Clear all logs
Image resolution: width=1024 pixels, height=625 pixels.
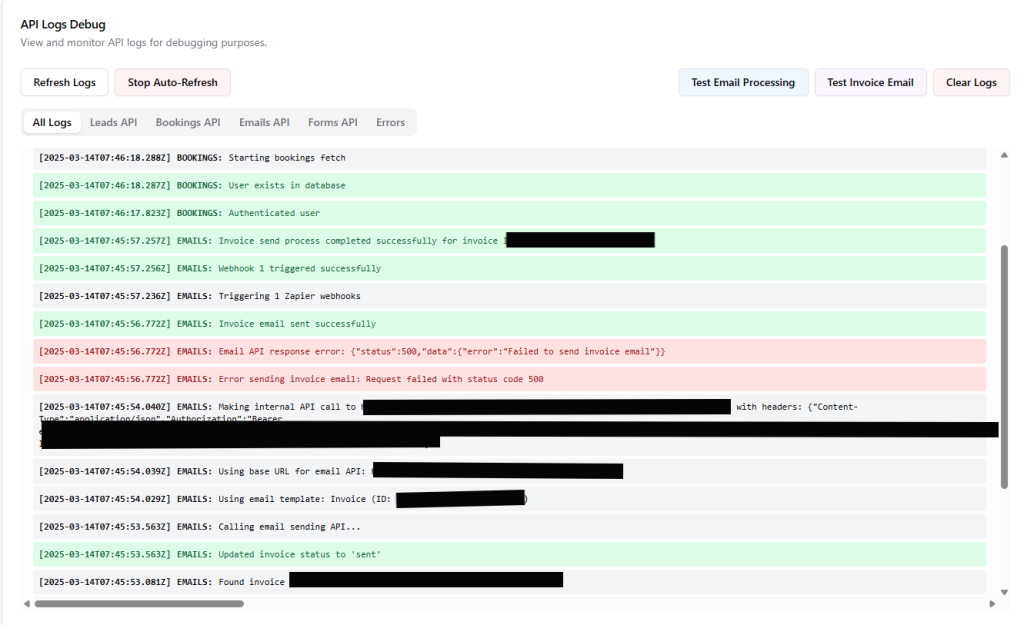pyautogui.click(x=971, y=82)
